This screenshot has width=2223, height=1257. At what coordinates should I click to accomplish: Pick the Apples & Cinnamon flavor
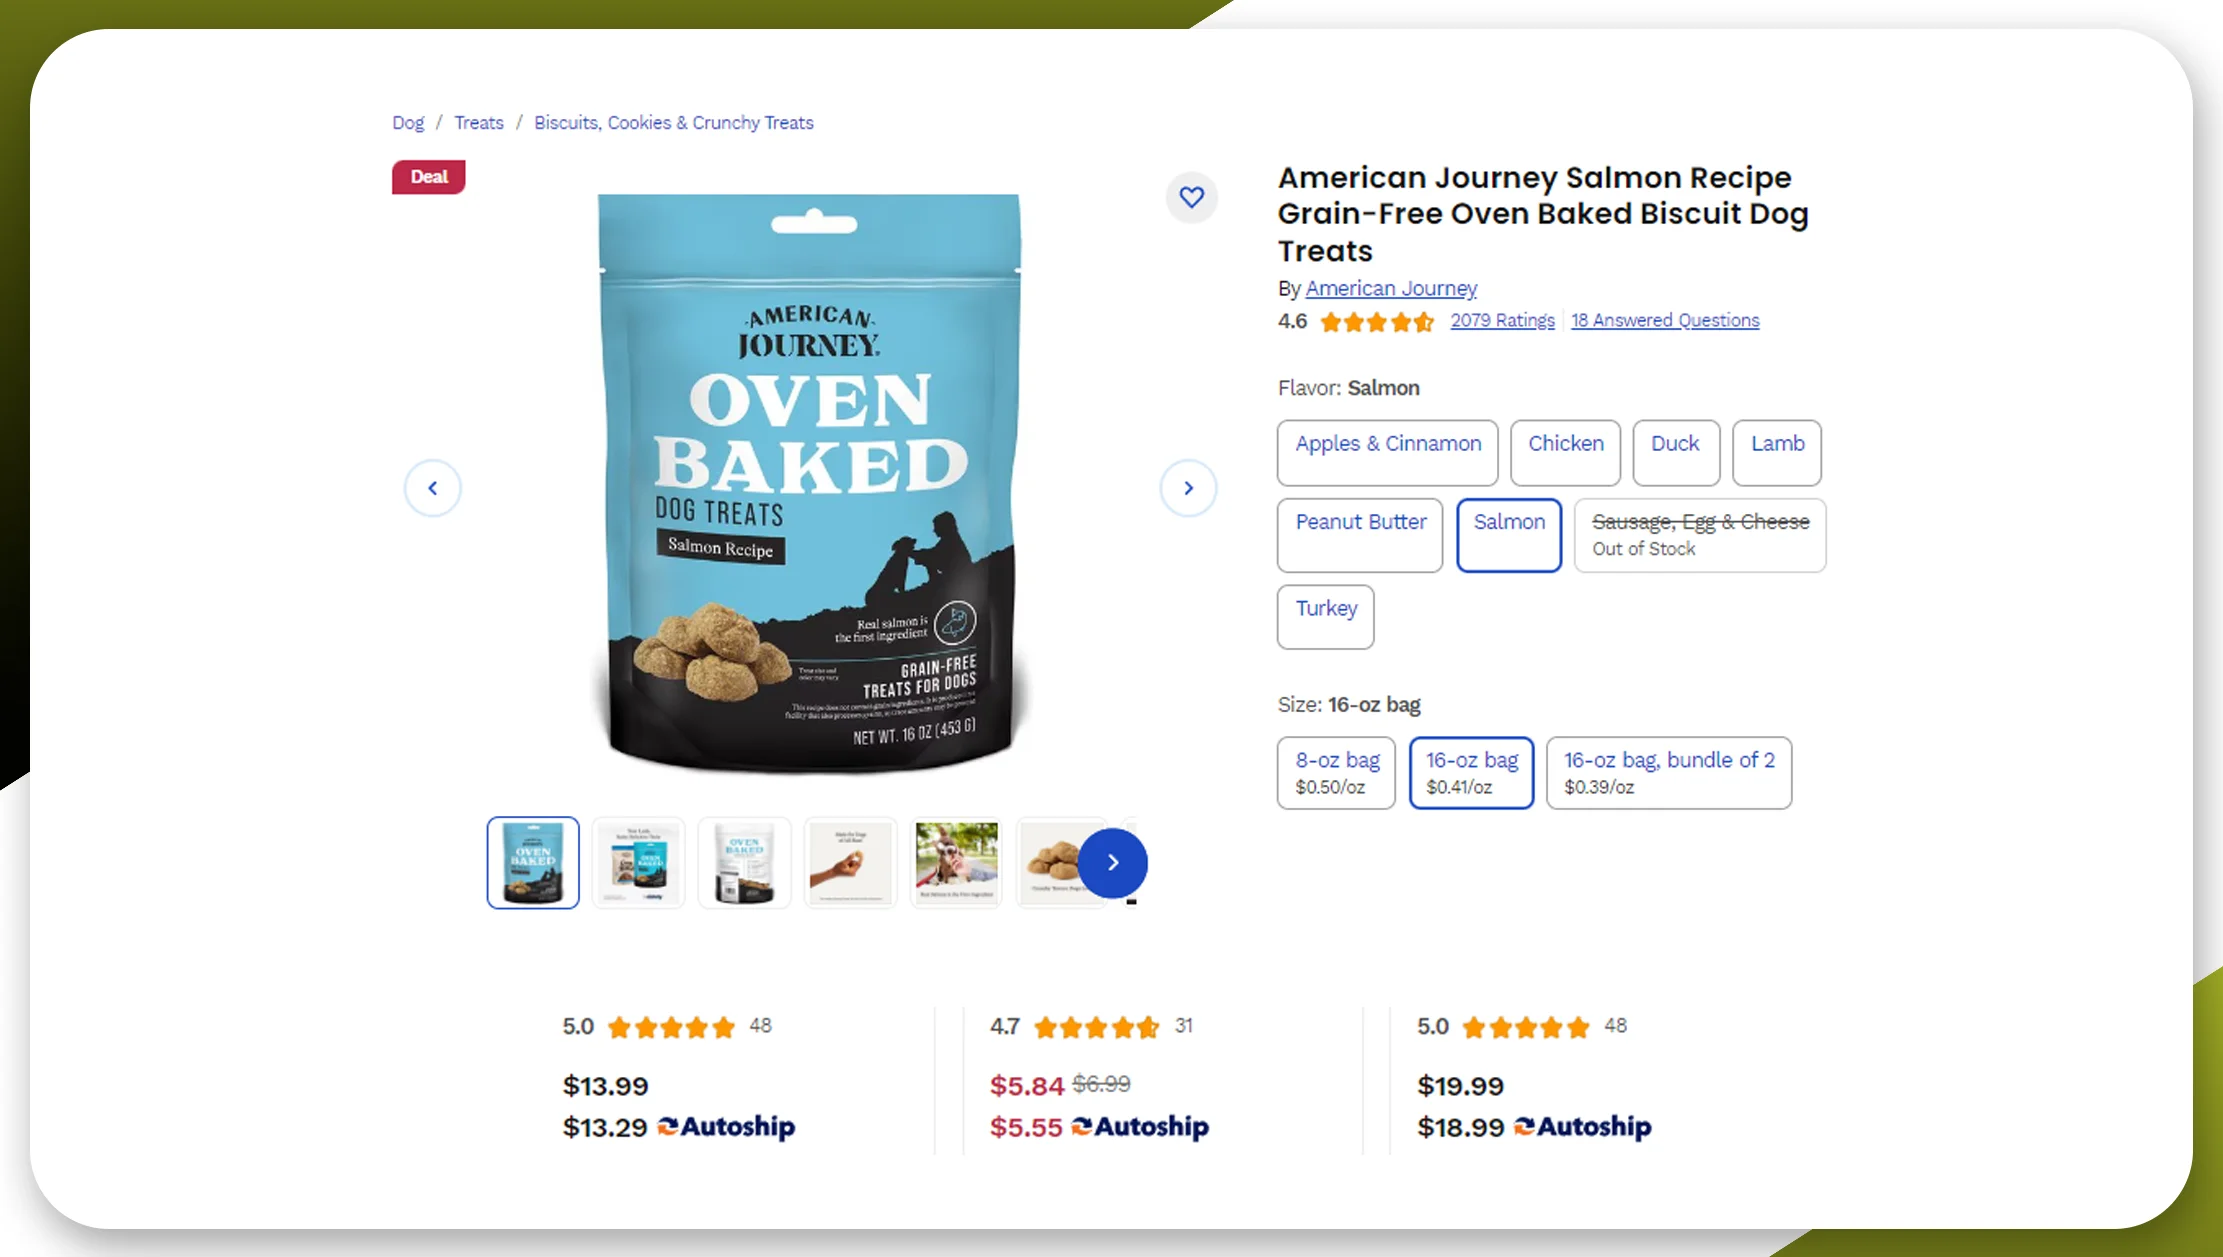coord(1387,452)
